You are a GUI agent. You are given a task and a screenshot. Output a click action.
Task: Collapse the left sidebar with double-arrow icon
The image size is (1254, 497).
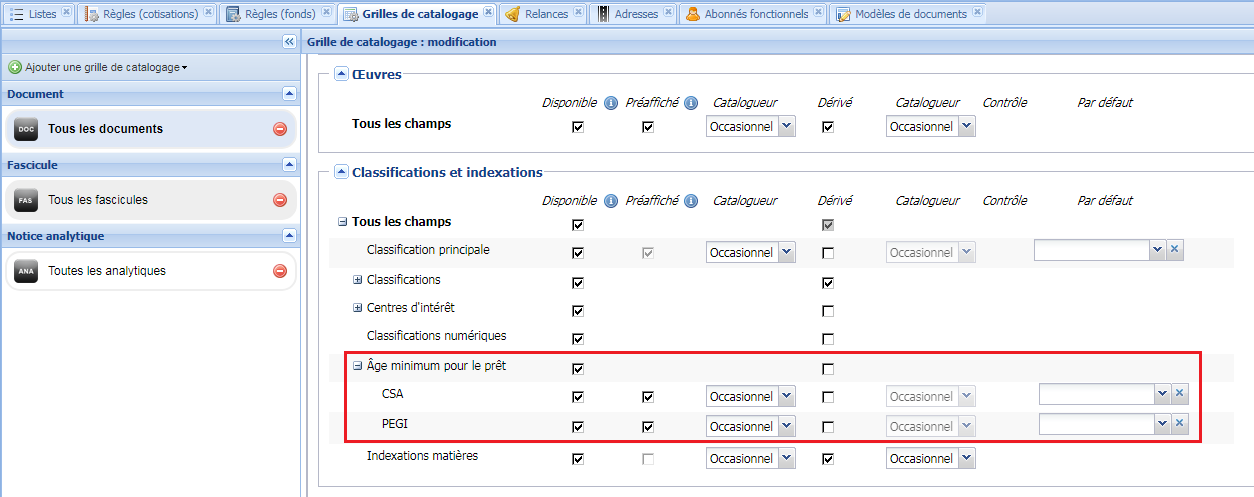[x=289, y=42]
